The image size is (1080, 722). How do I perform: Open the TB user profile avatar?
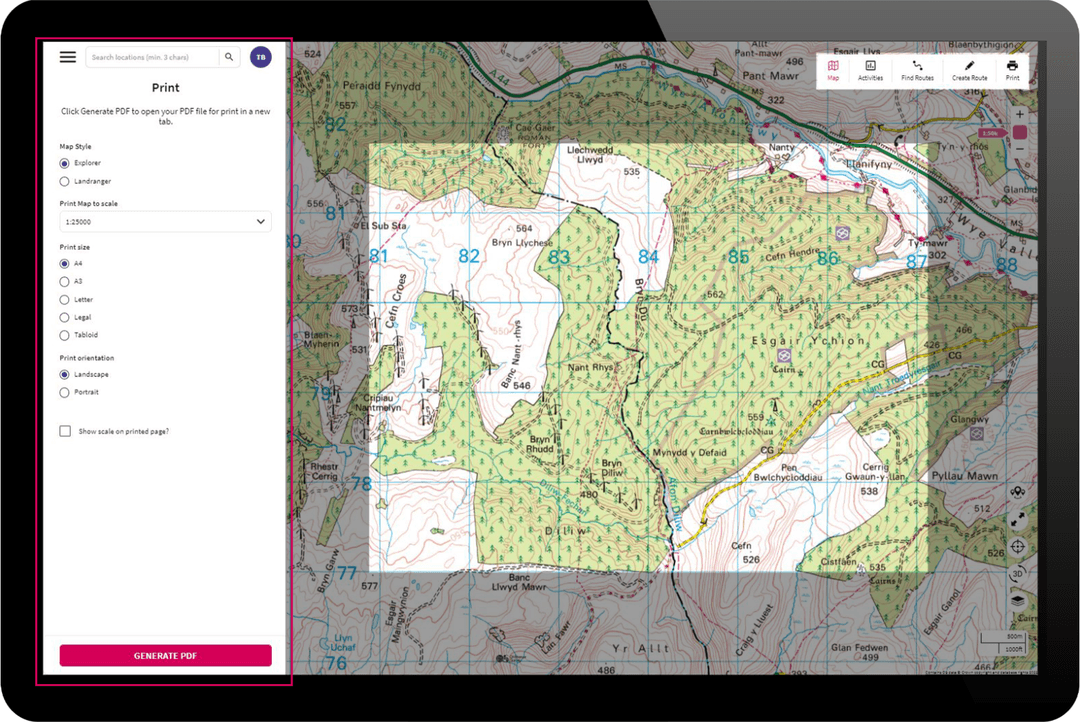pyautogui.click(x=260, y=57)
